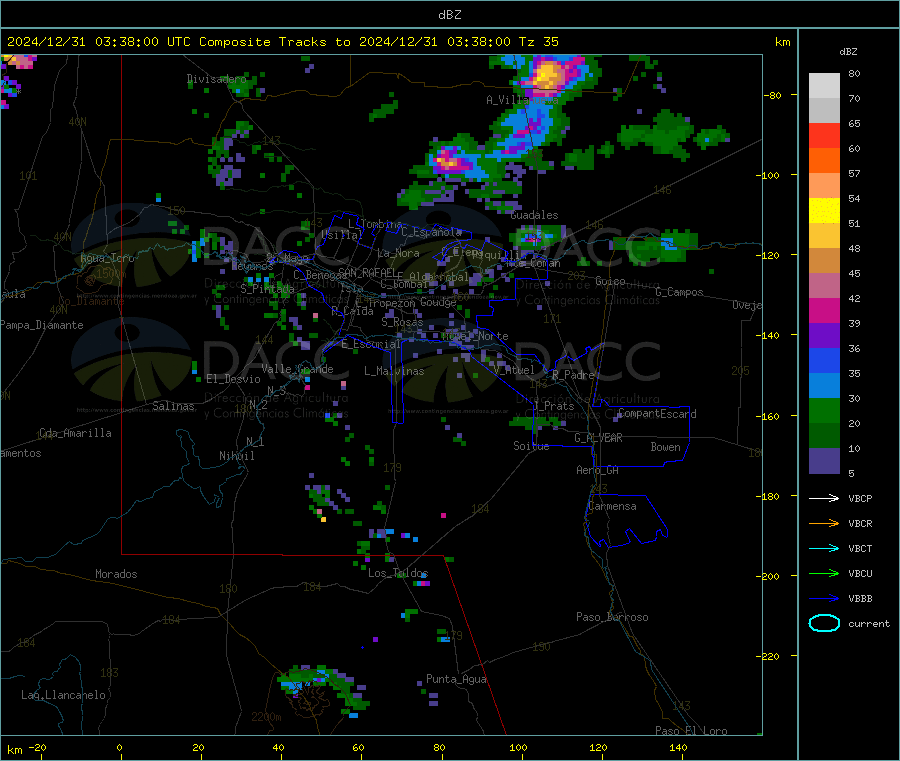The height and width of the screenshot is (761, 900).
Task: Select the yellow 54 dBZ color swatch
Action: point(824,211)
